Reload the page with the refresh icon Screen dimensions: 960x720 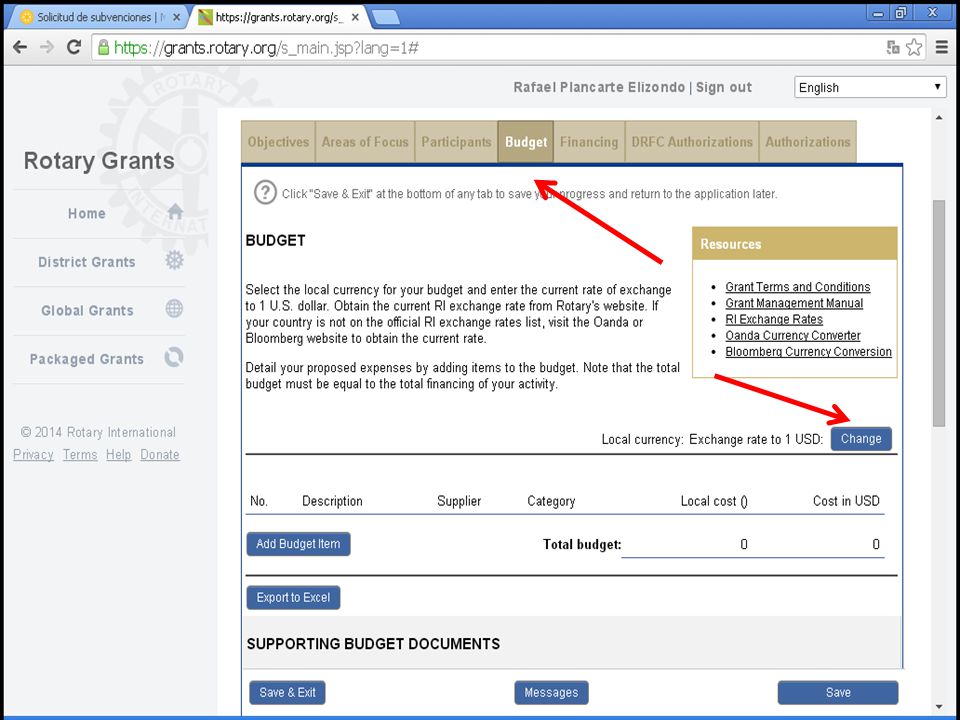pos(74,47)
